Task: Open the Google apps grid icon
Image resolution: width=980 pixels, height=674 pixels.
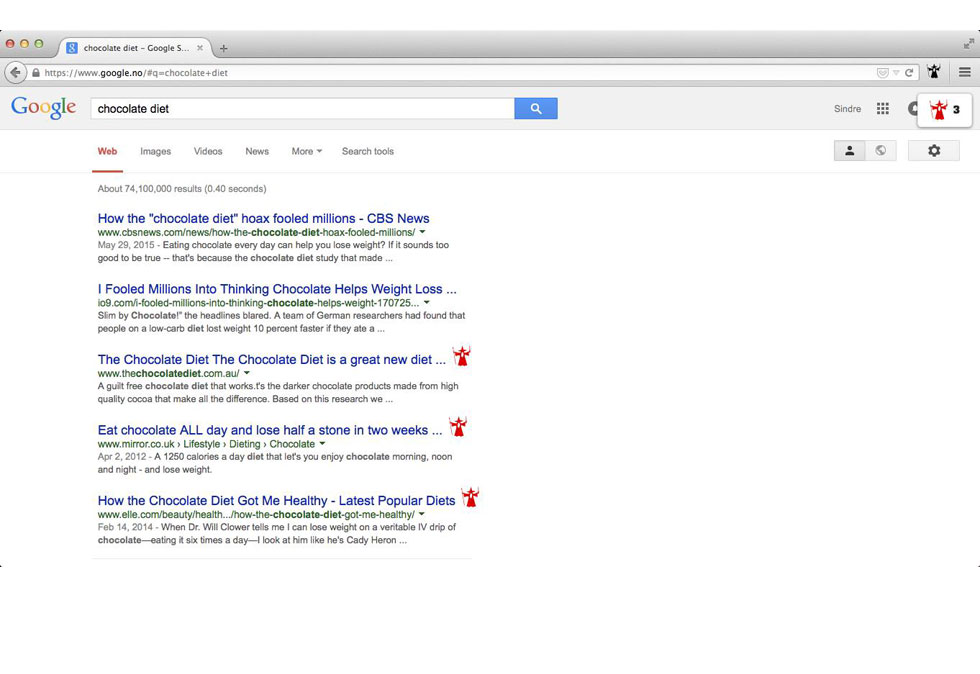Action: point(882,109)
